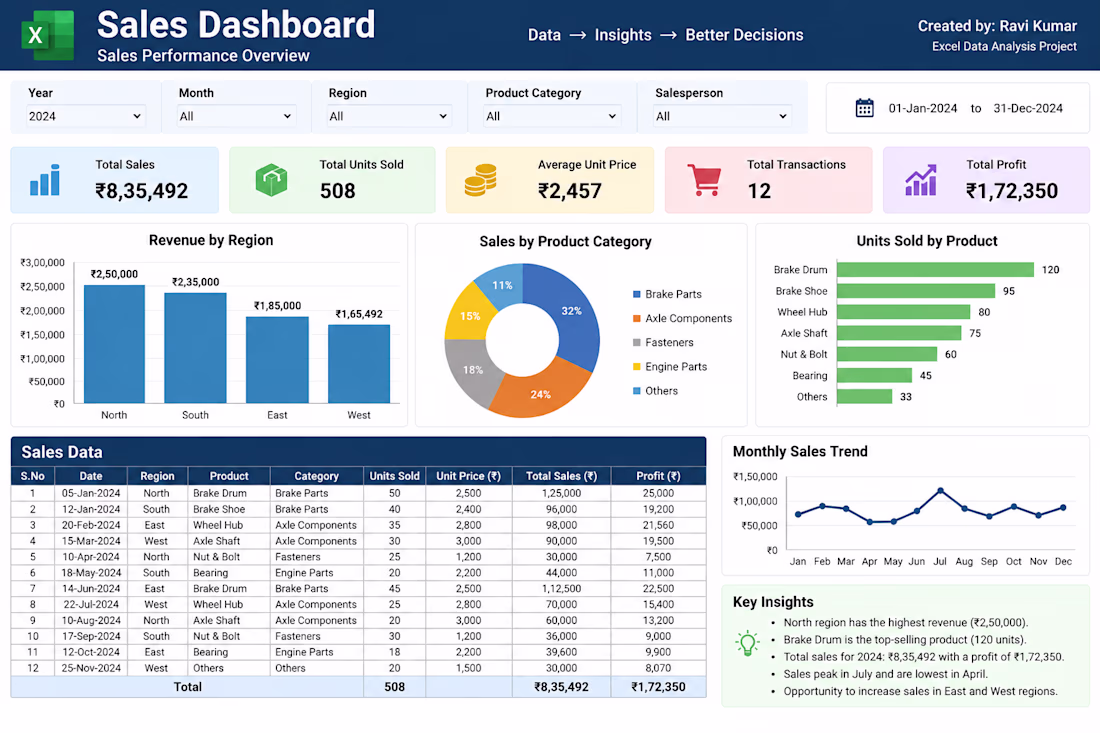The width and height of the screenshot is (1100, 733).
Task: Click the start date 01-Jan-2024
Action: (923, 108)
